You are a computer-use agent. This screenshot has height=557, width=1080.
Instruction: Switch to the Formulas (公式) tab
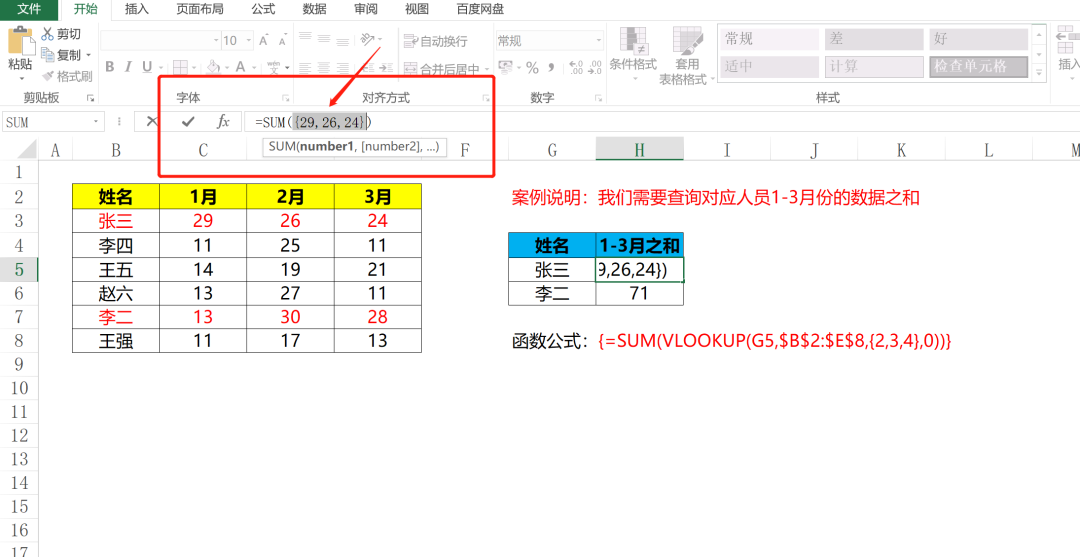(263, 9)
